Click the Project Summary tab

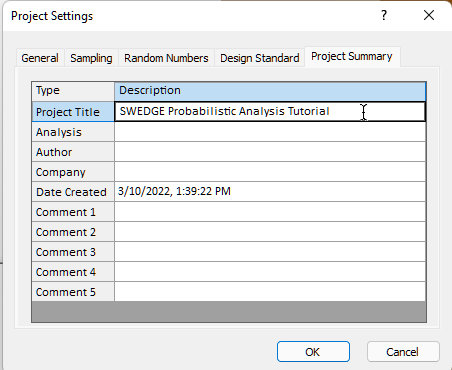point(352,57)
